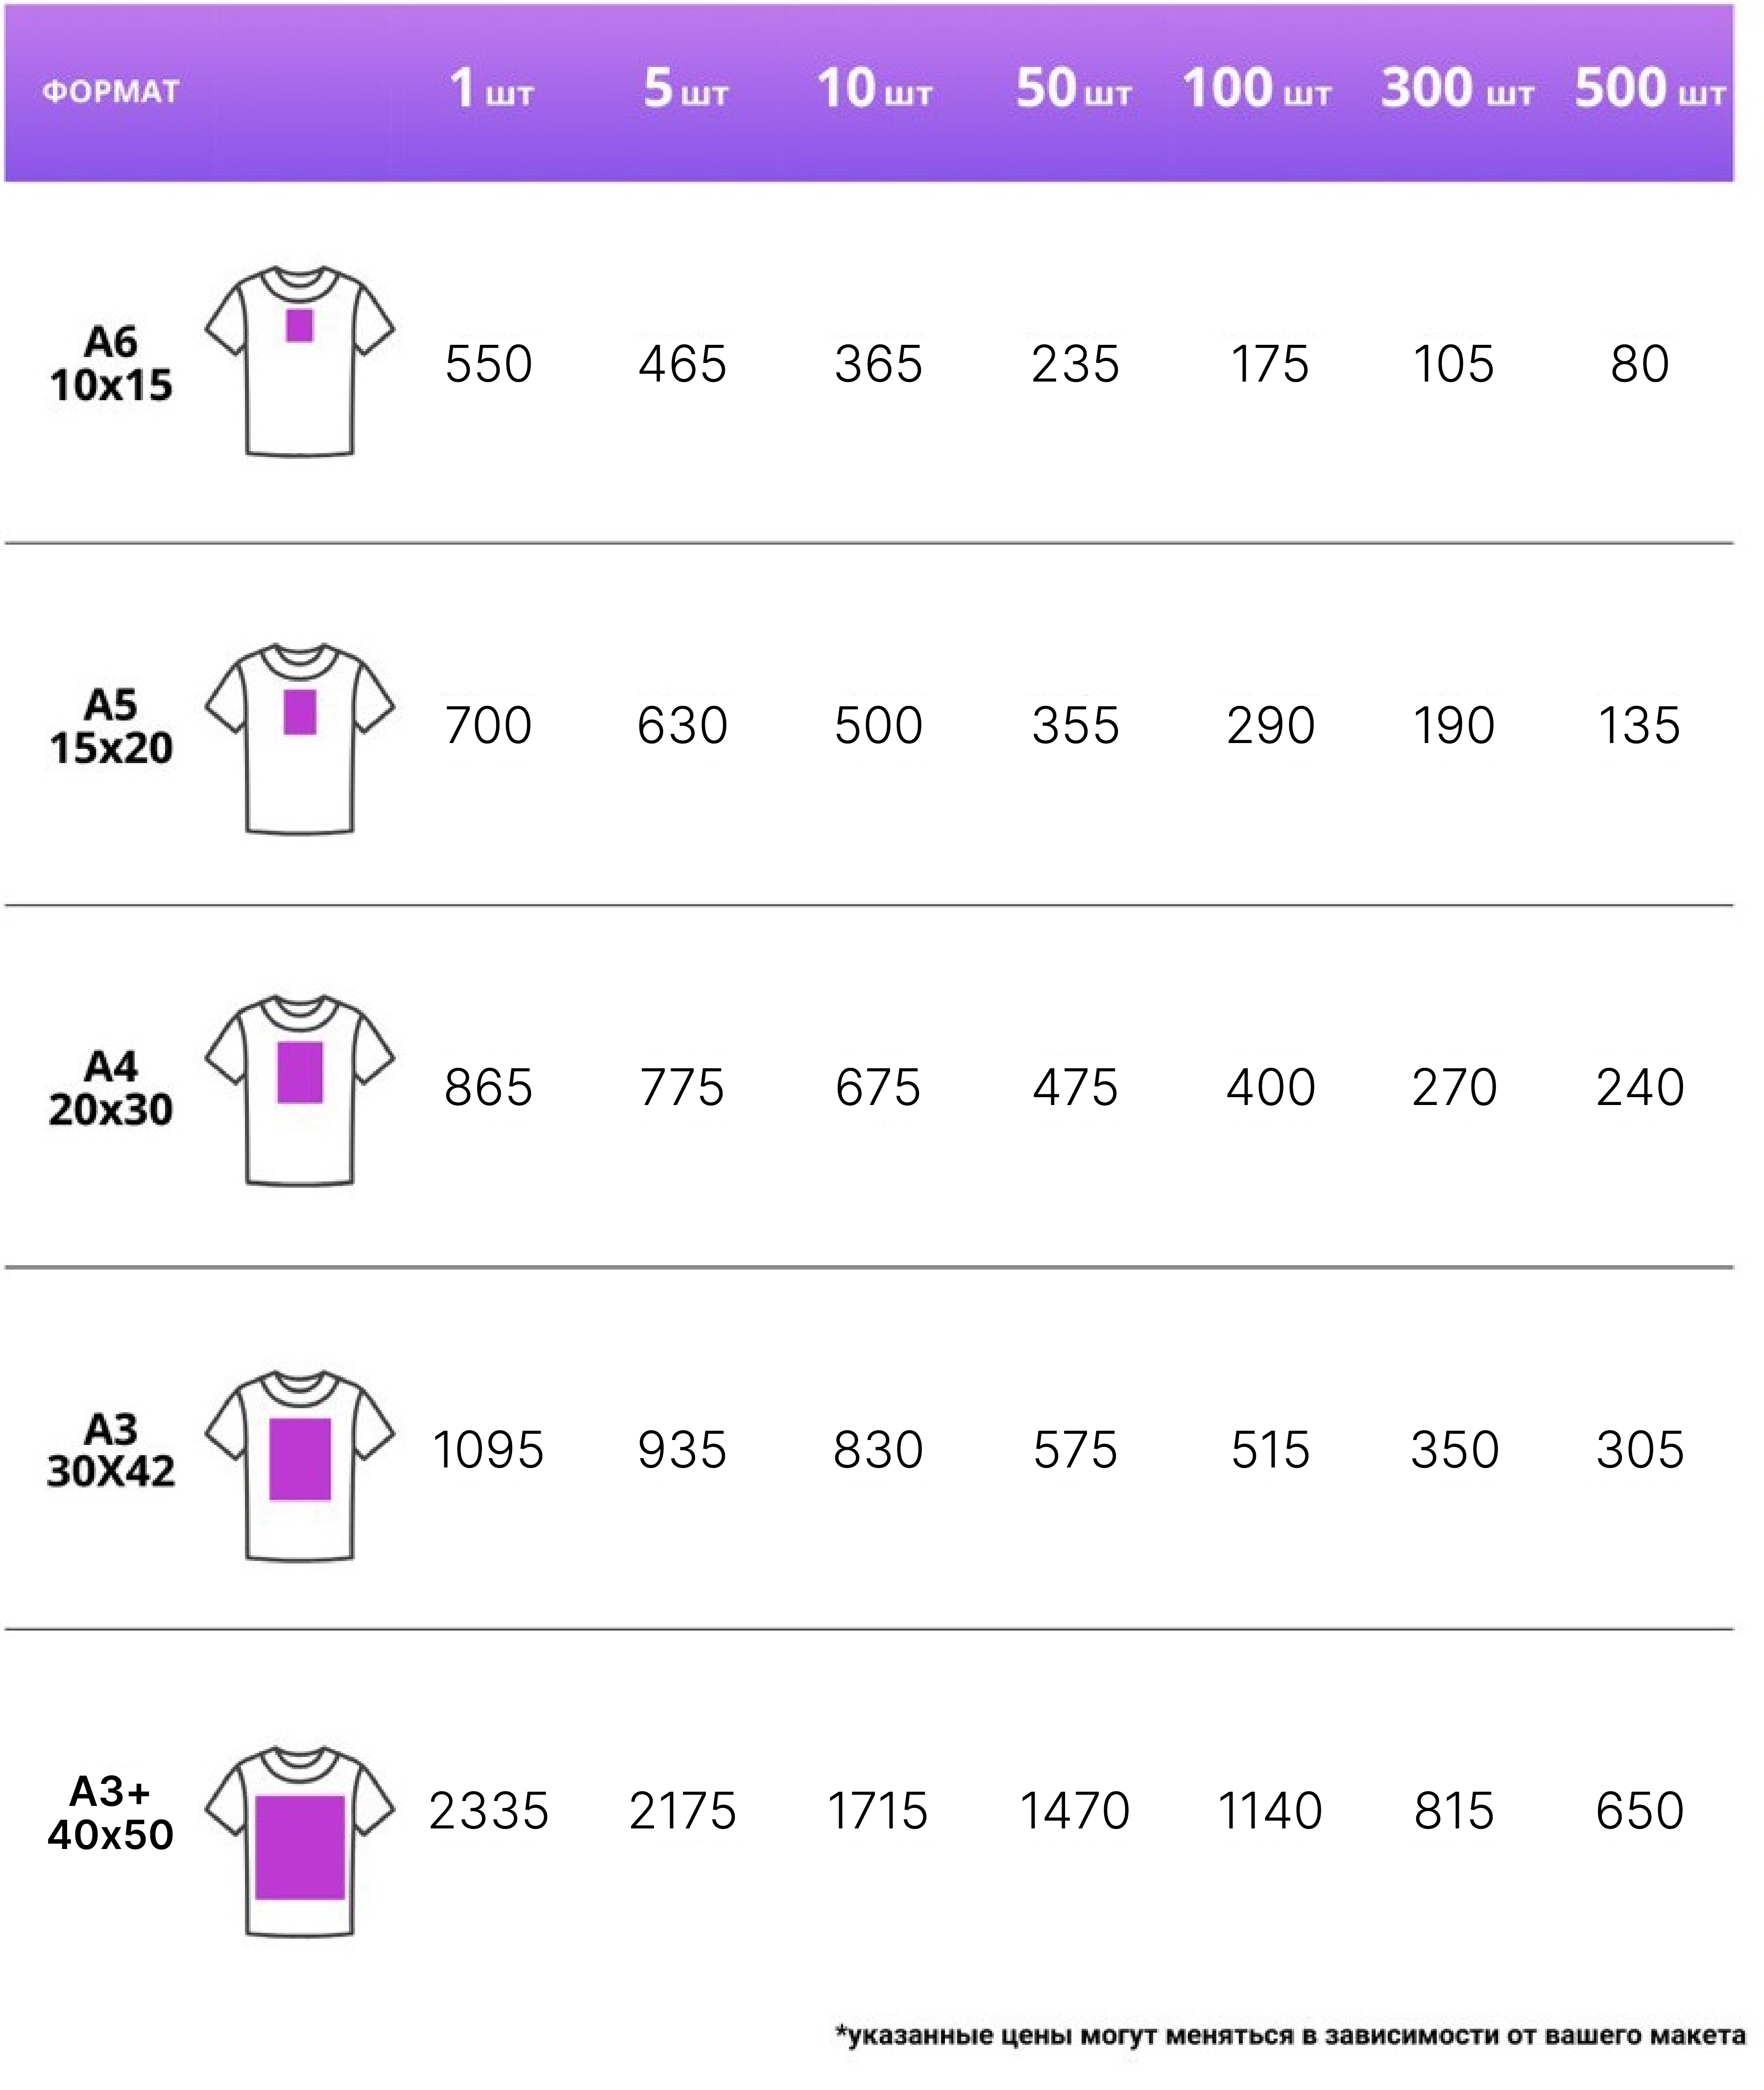The image size is (1764, 2090).
Task: Click the A5 15x20 t-shirt icon
Action: 300,739
